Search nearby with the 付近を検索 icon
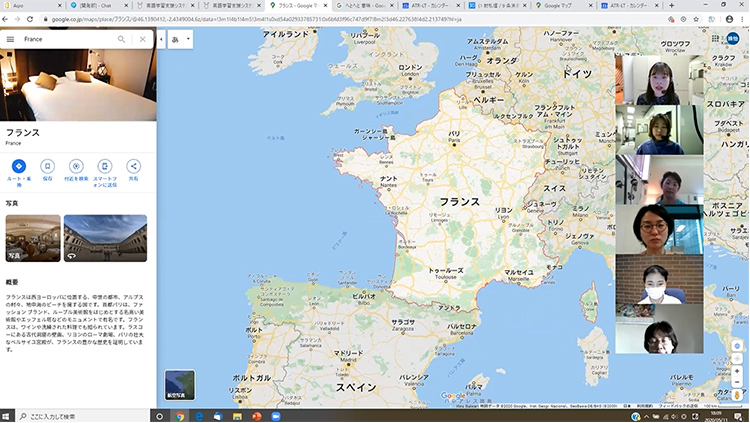Screen dimensions: 750x423 (76, 167)
